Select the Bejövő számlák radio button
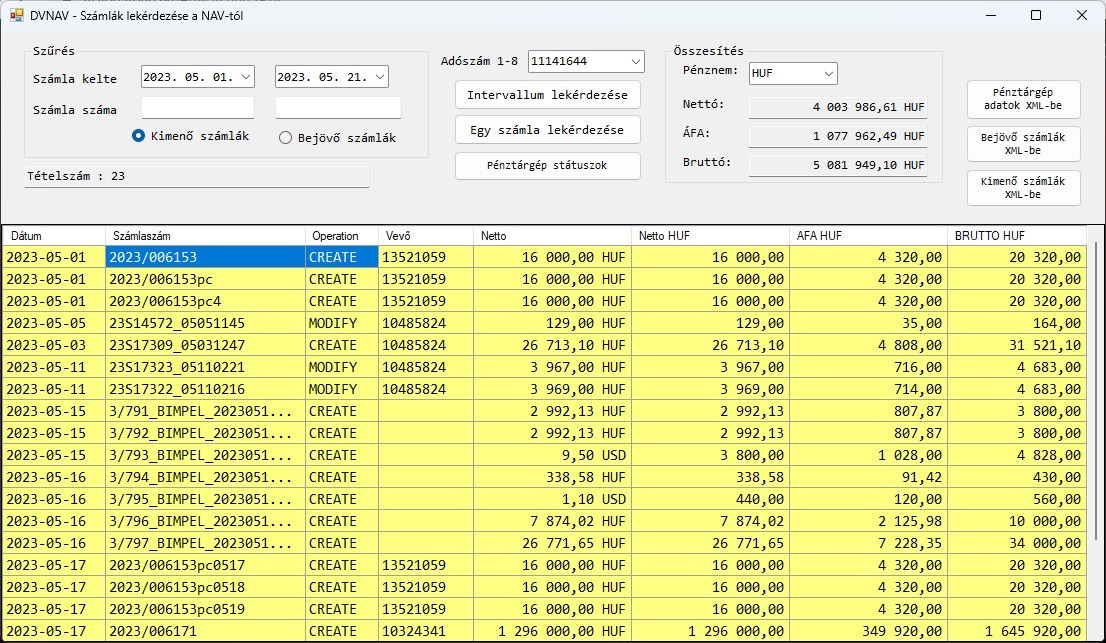 (285, 138)
